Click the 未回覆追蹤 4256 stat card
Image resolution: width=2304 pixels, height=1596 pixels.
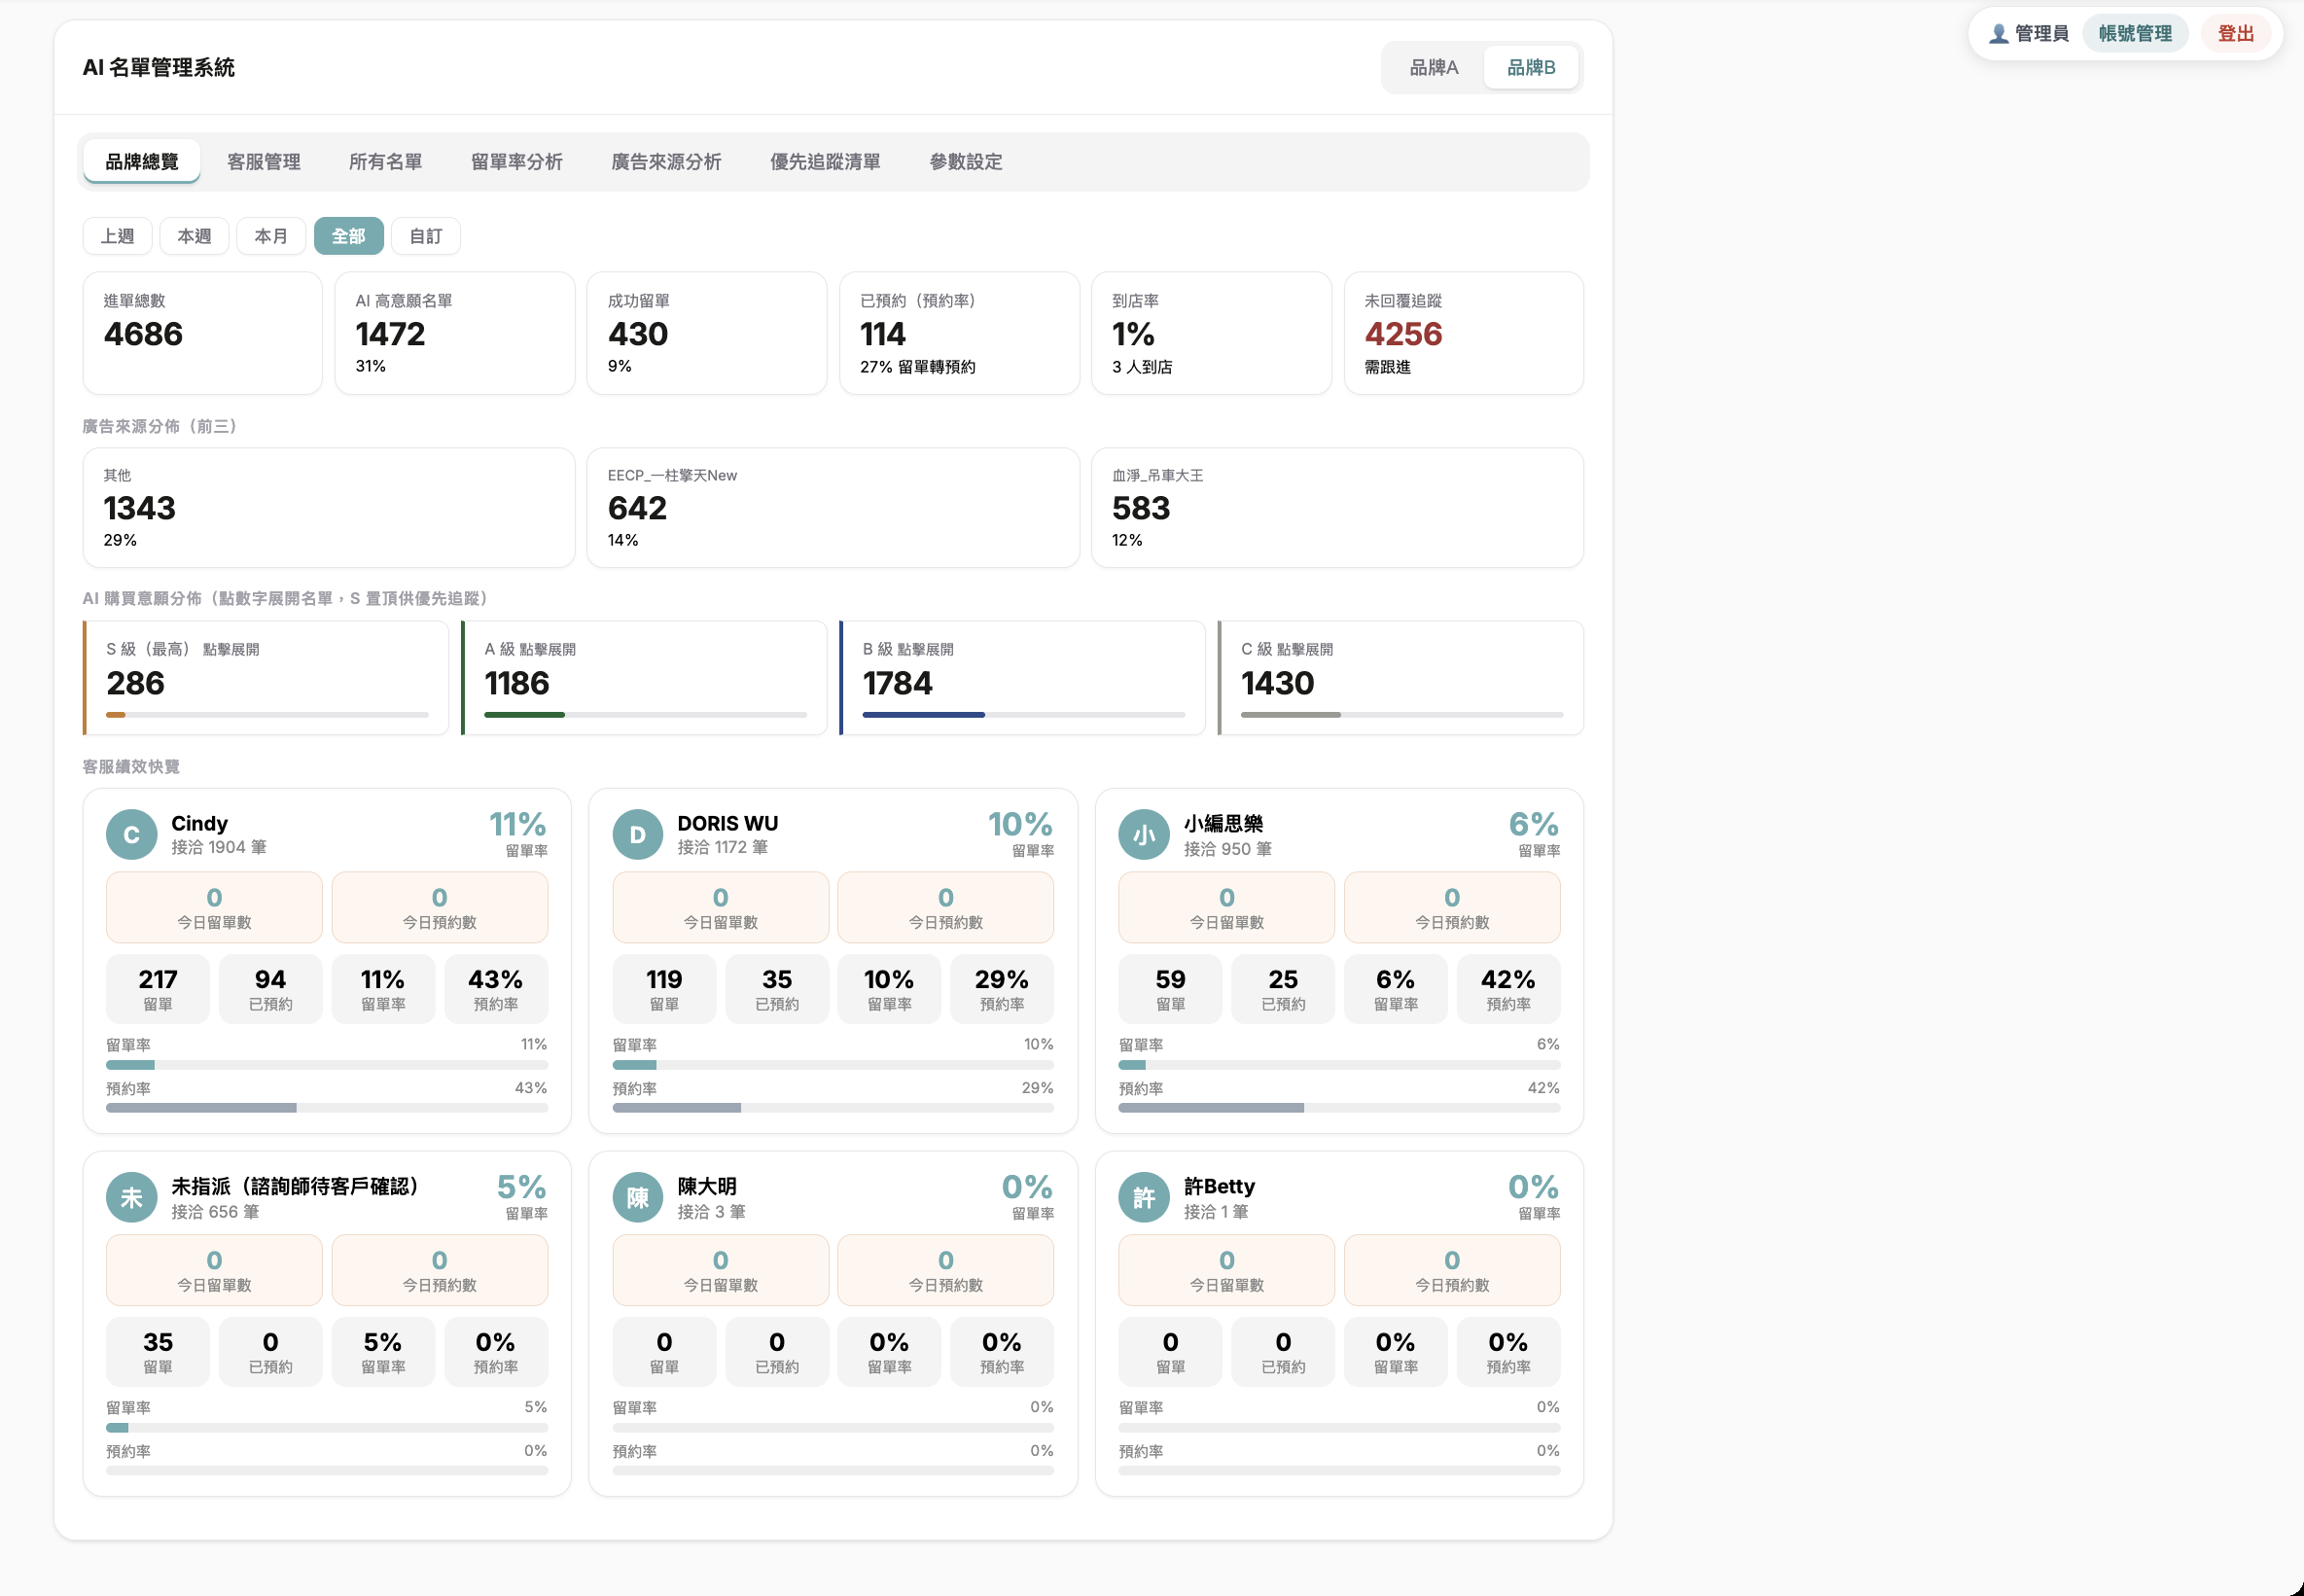(x=1463, y=333)
